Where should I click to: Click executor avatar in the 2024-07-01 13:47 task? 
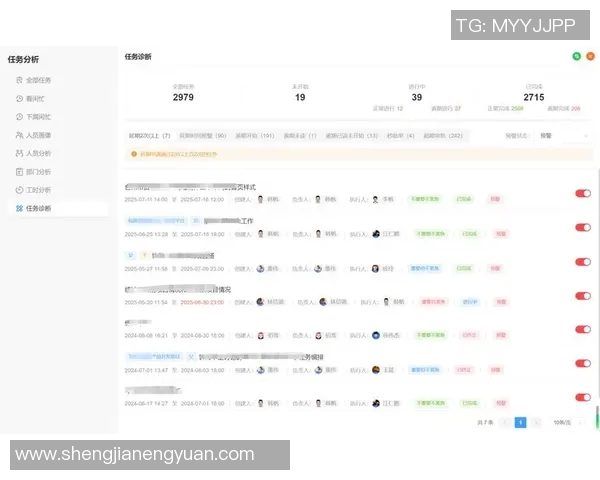(376, 370)
